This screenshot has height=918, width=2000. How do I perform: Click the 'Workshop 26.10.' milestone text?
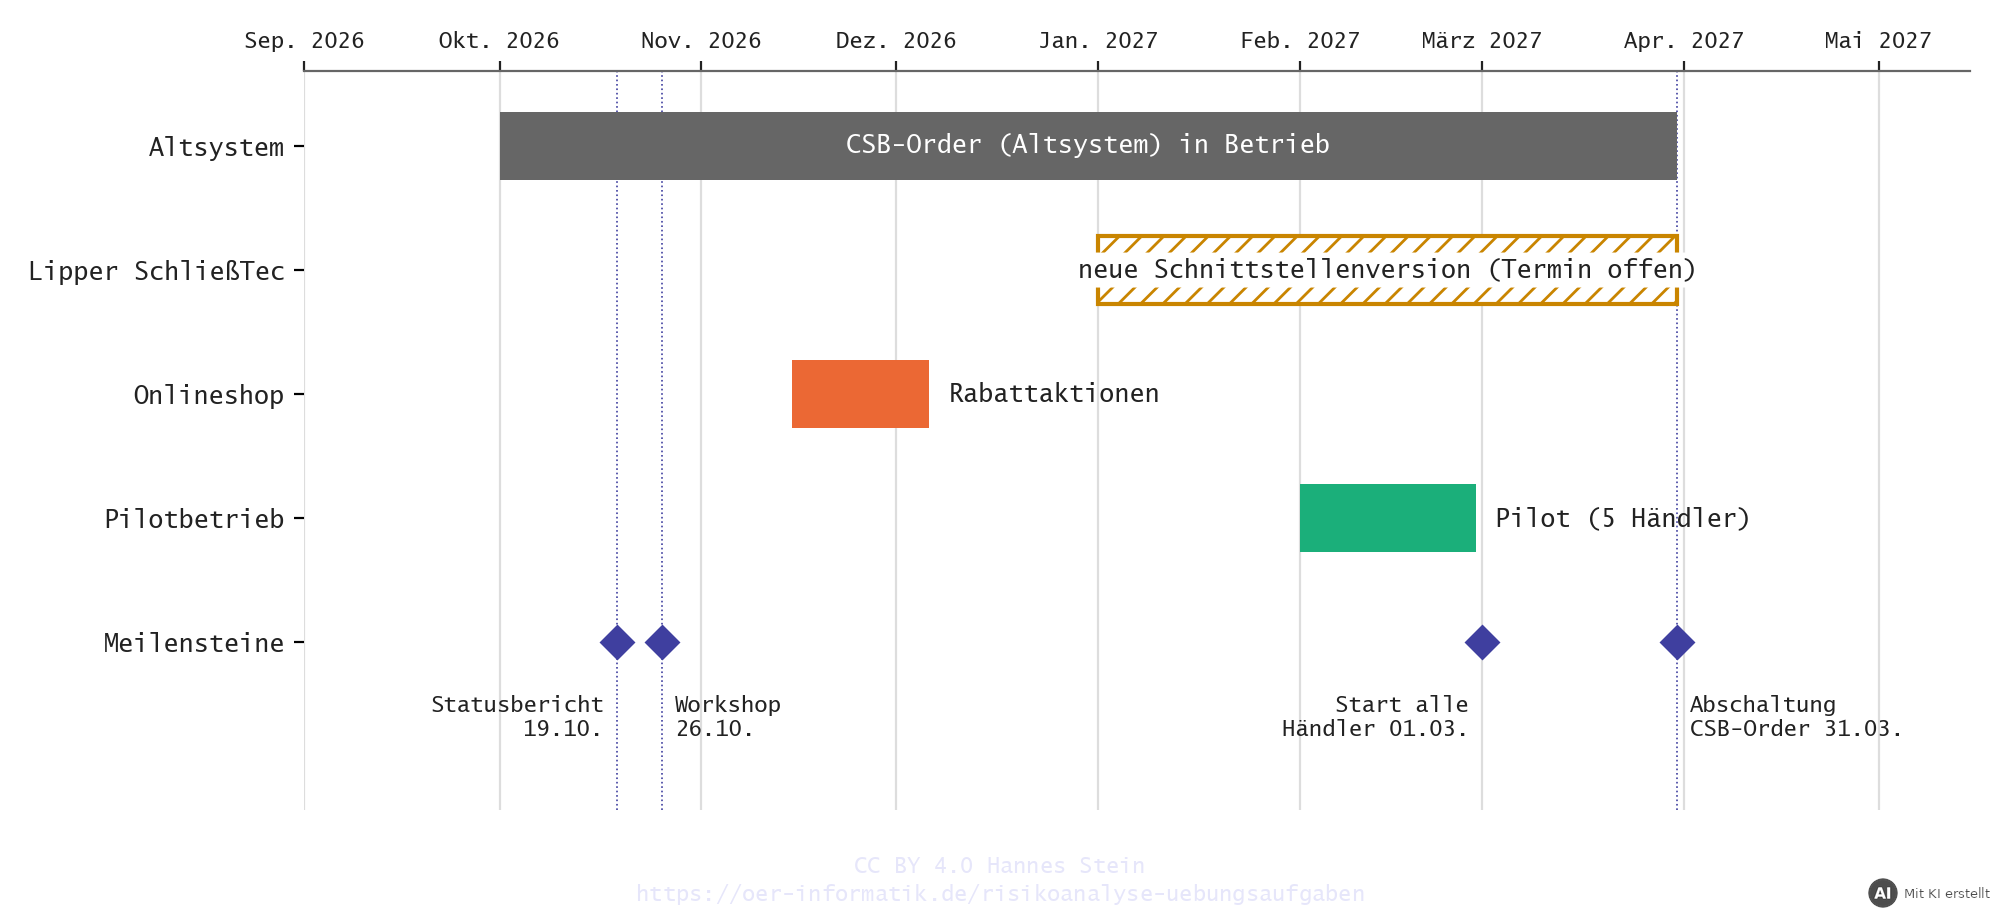[x=728, y=716]
